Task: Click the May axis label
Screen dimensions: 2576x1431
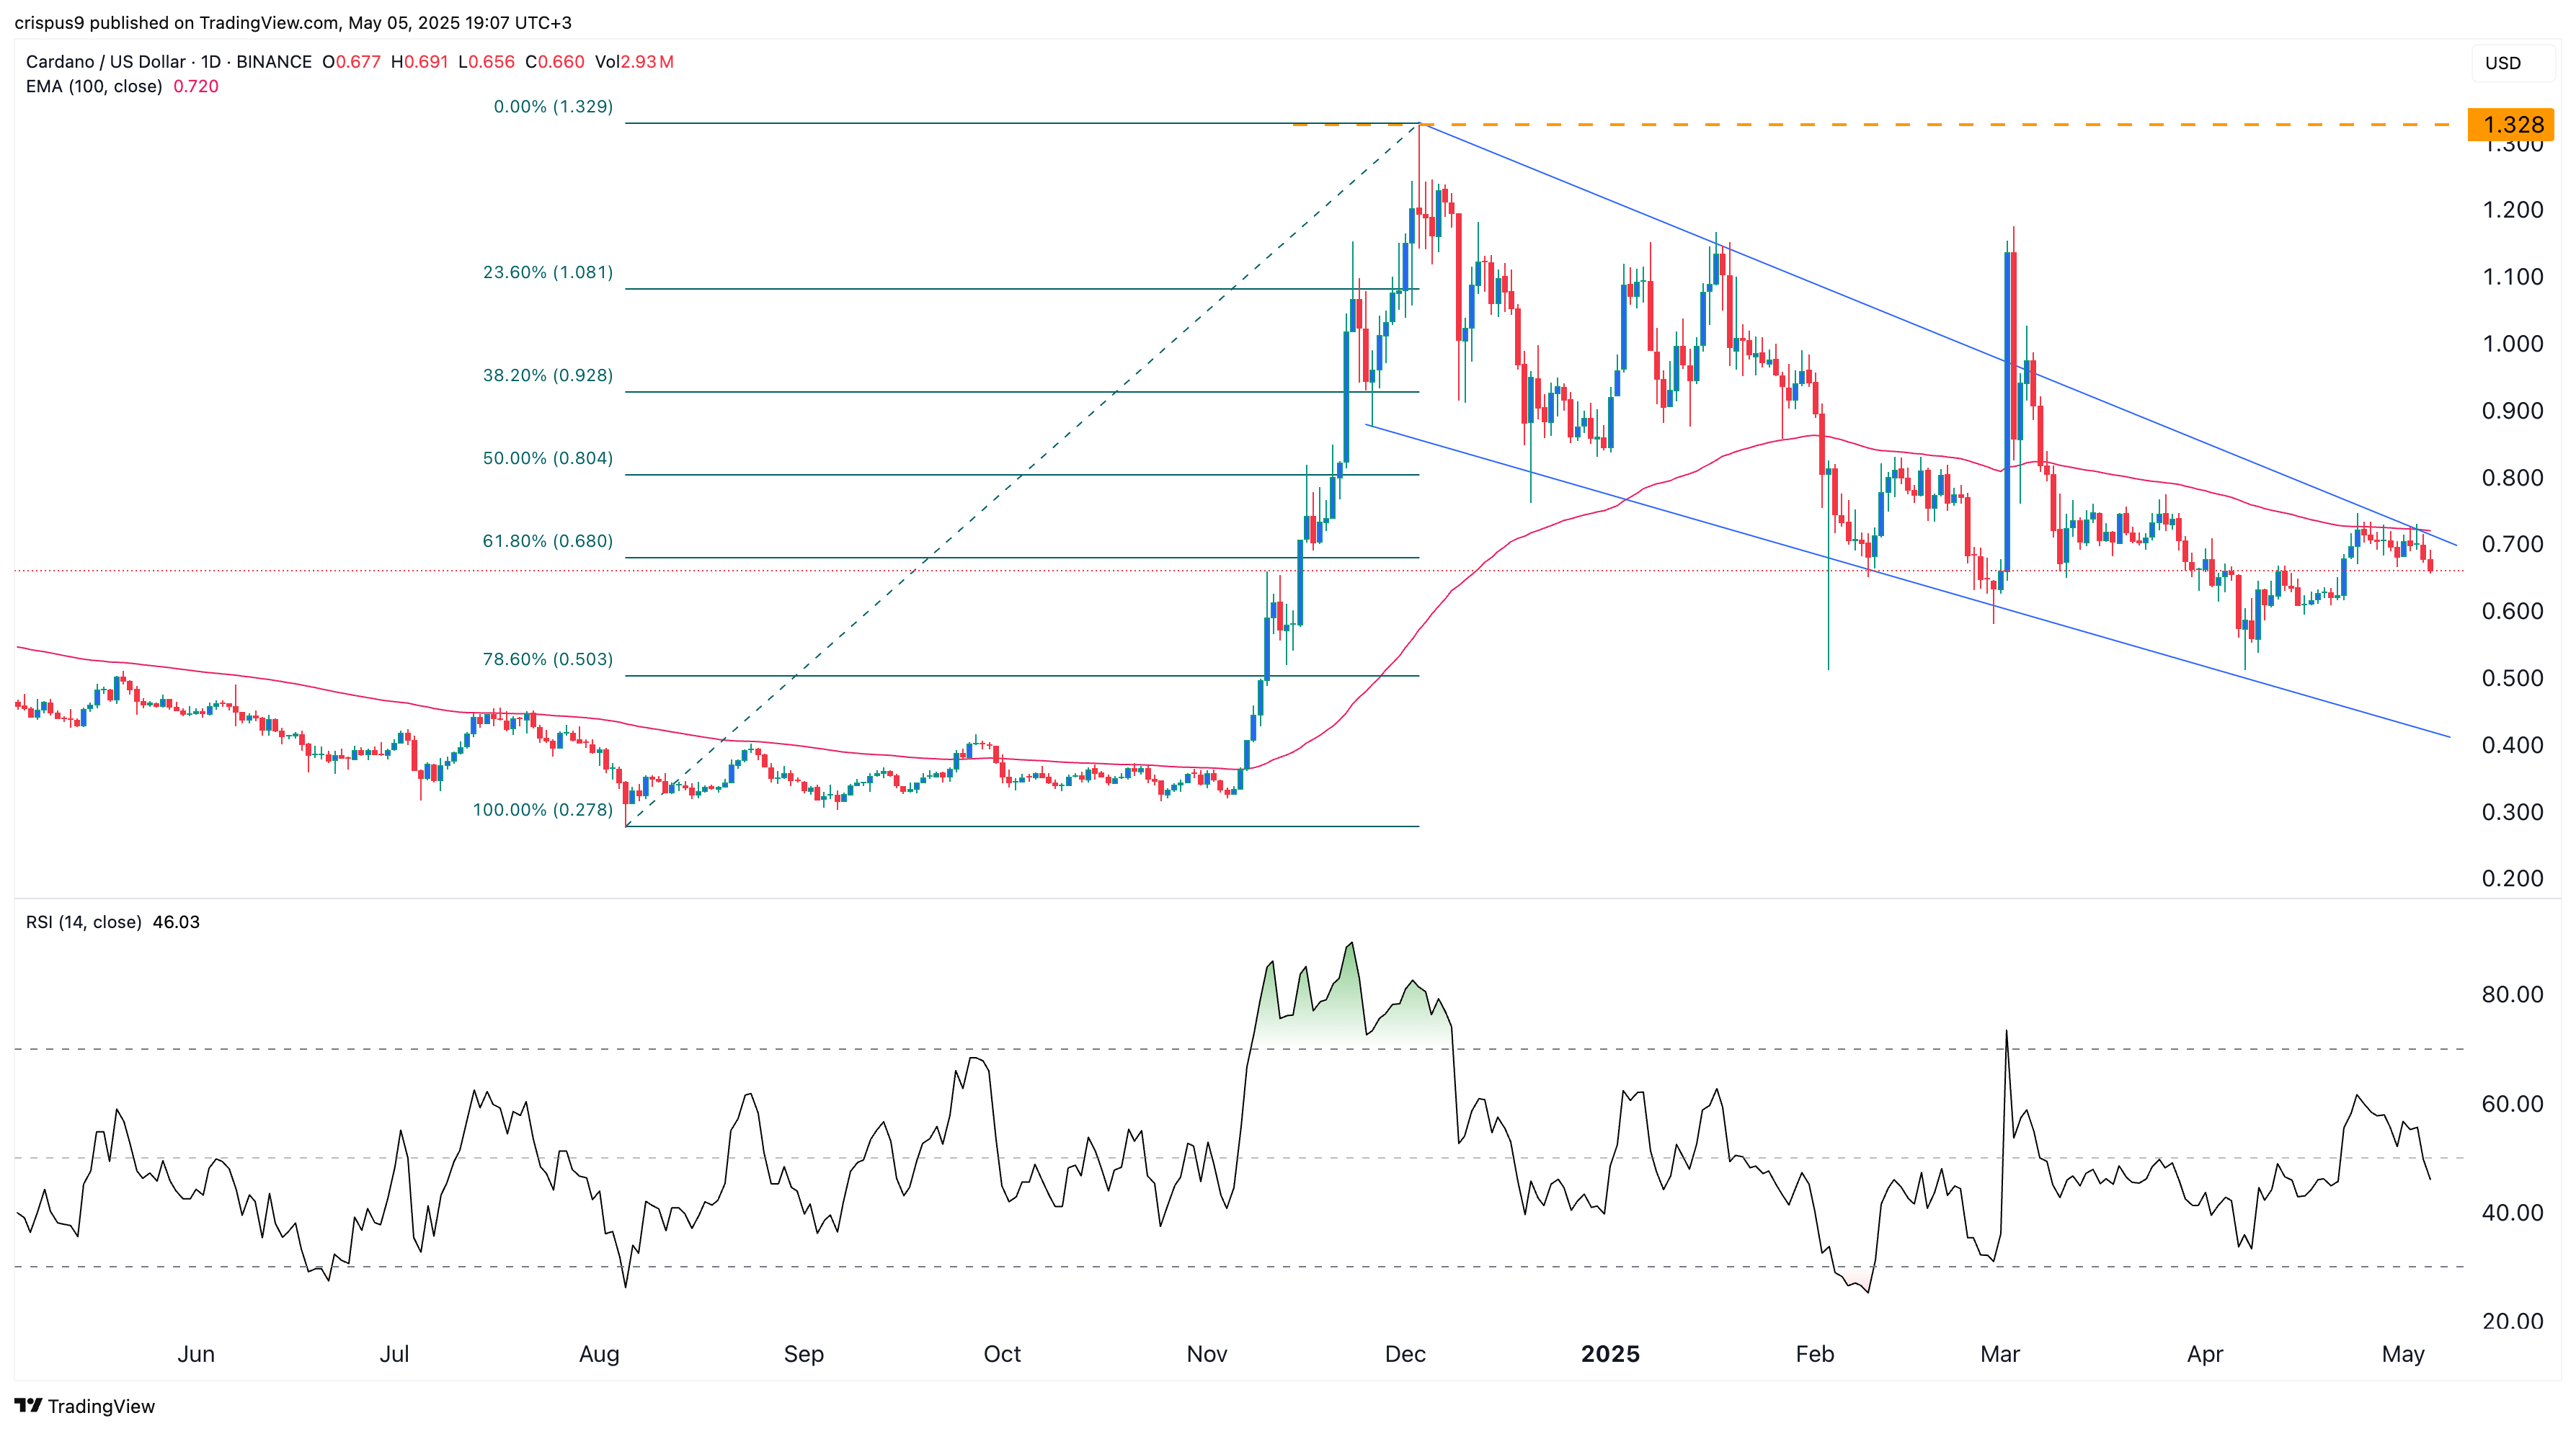Action: tap(2403, 1355)
